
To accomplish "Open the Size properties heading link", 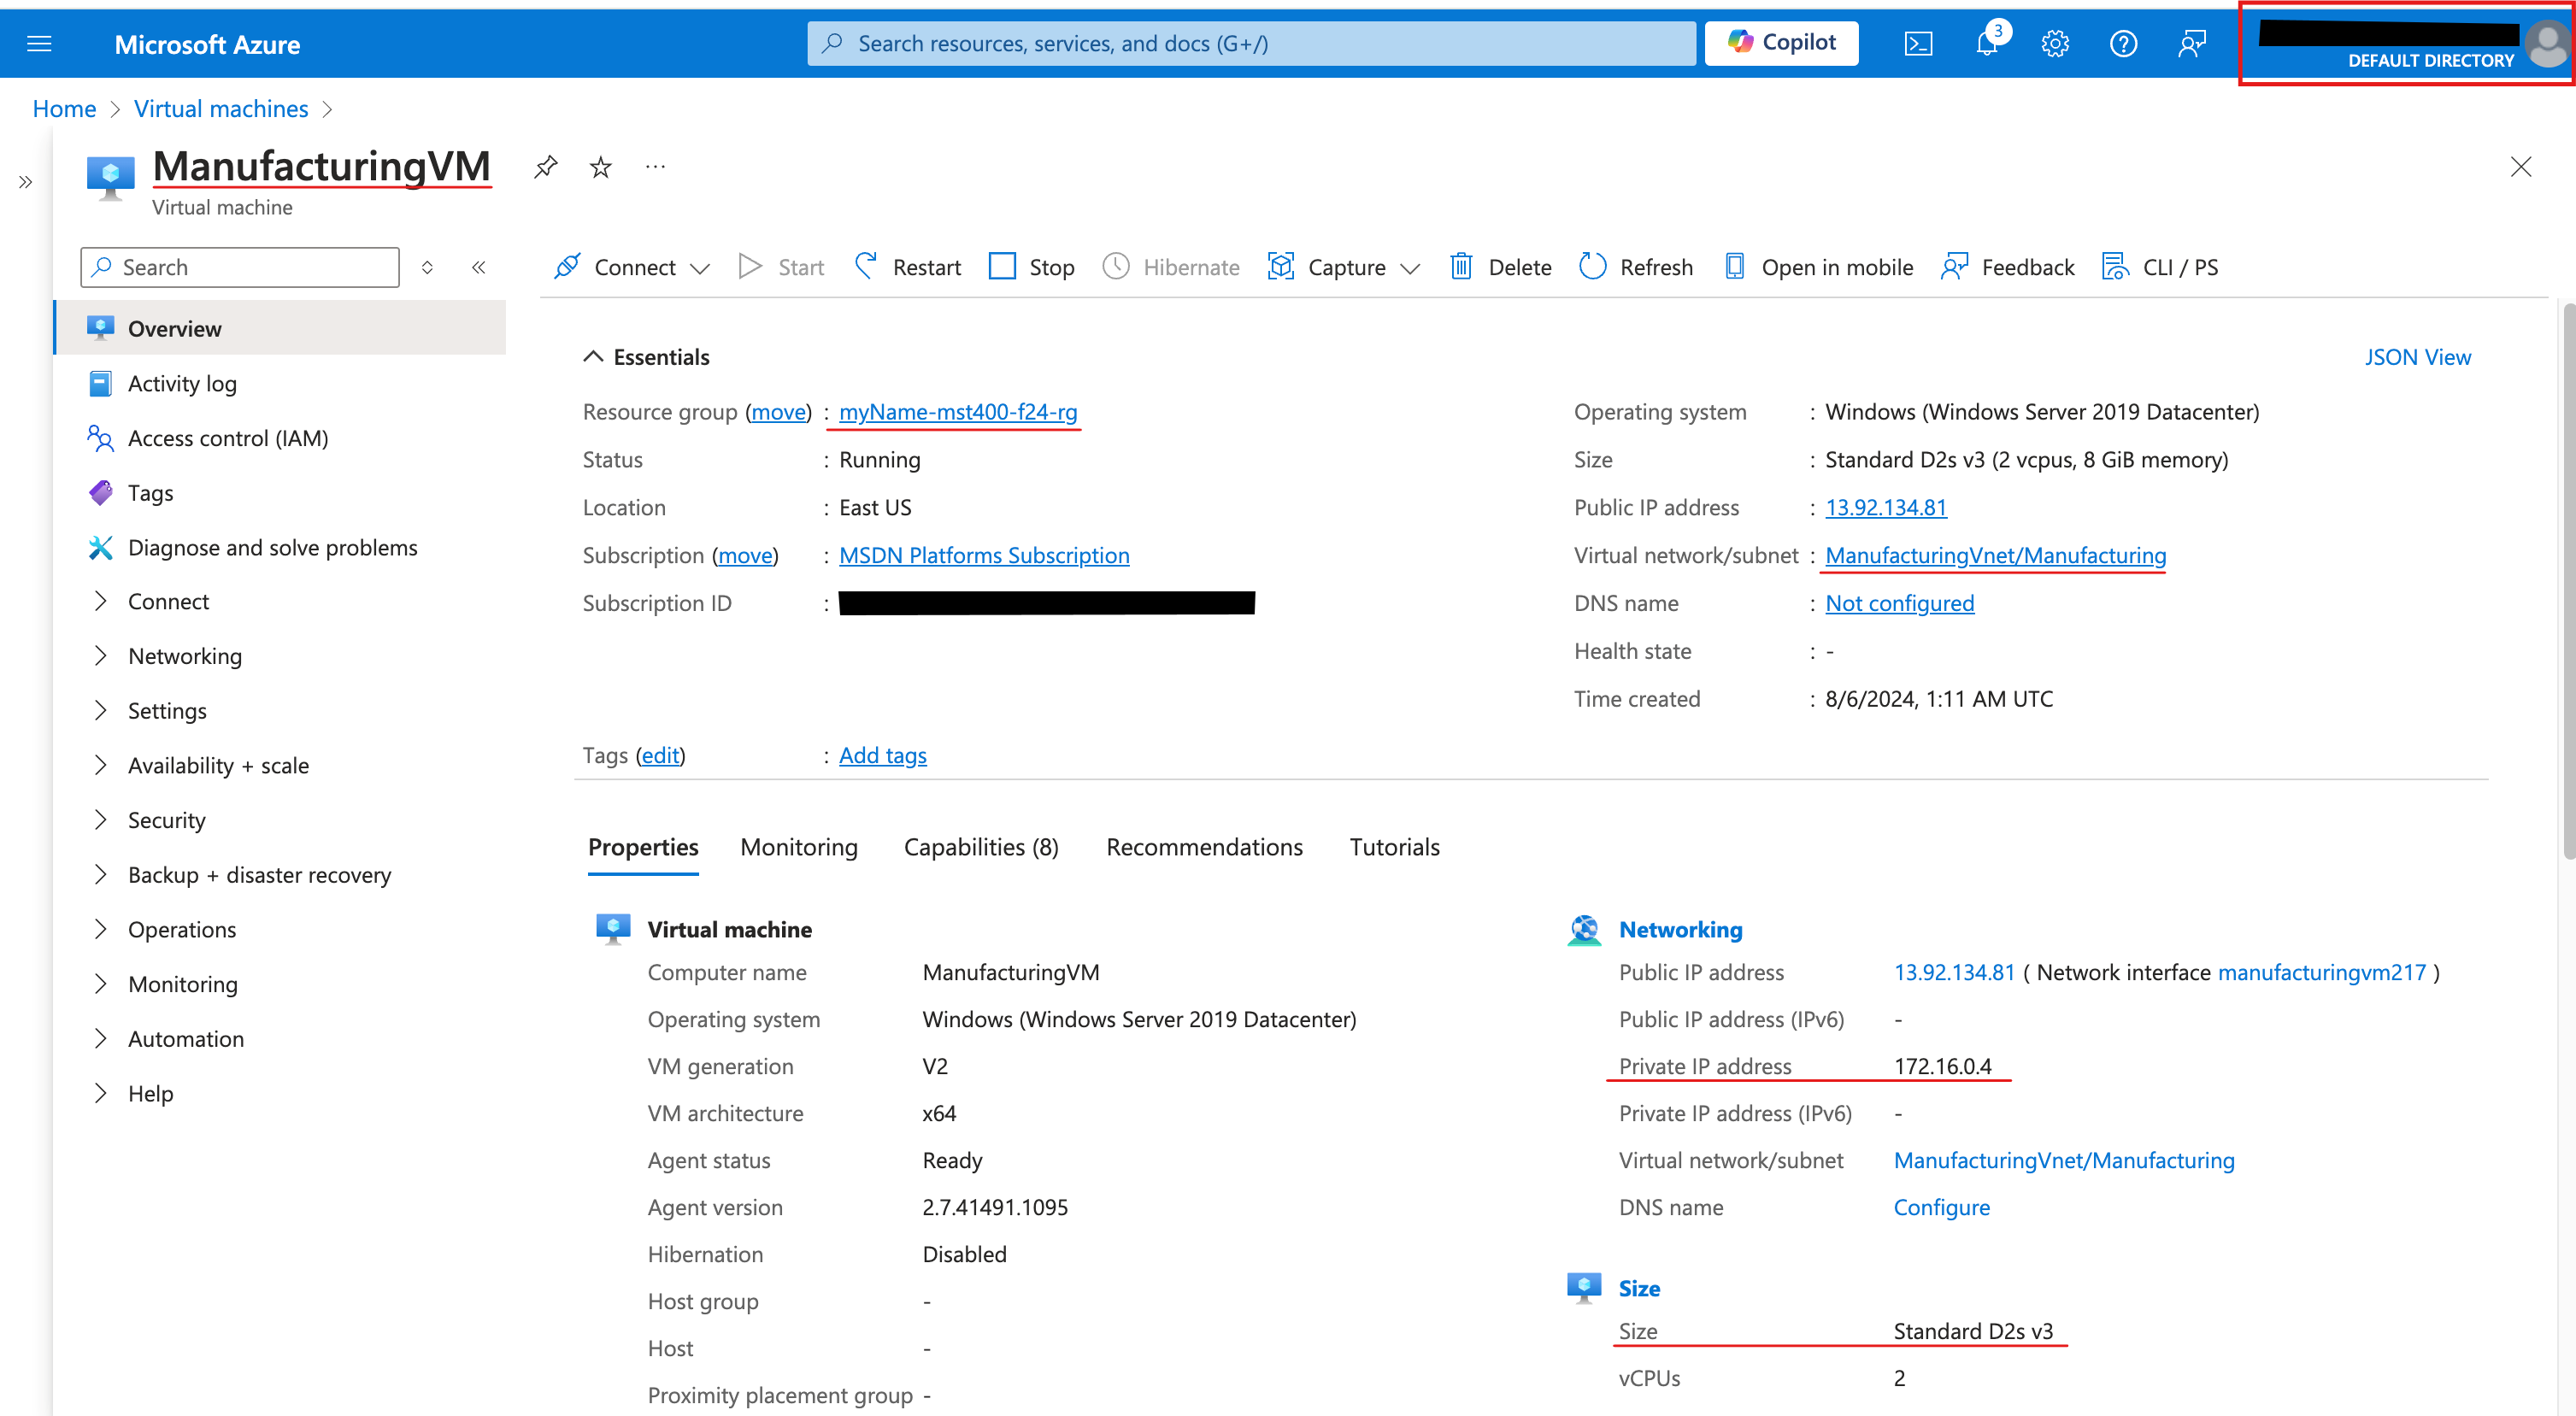I will (1639, 1288).
